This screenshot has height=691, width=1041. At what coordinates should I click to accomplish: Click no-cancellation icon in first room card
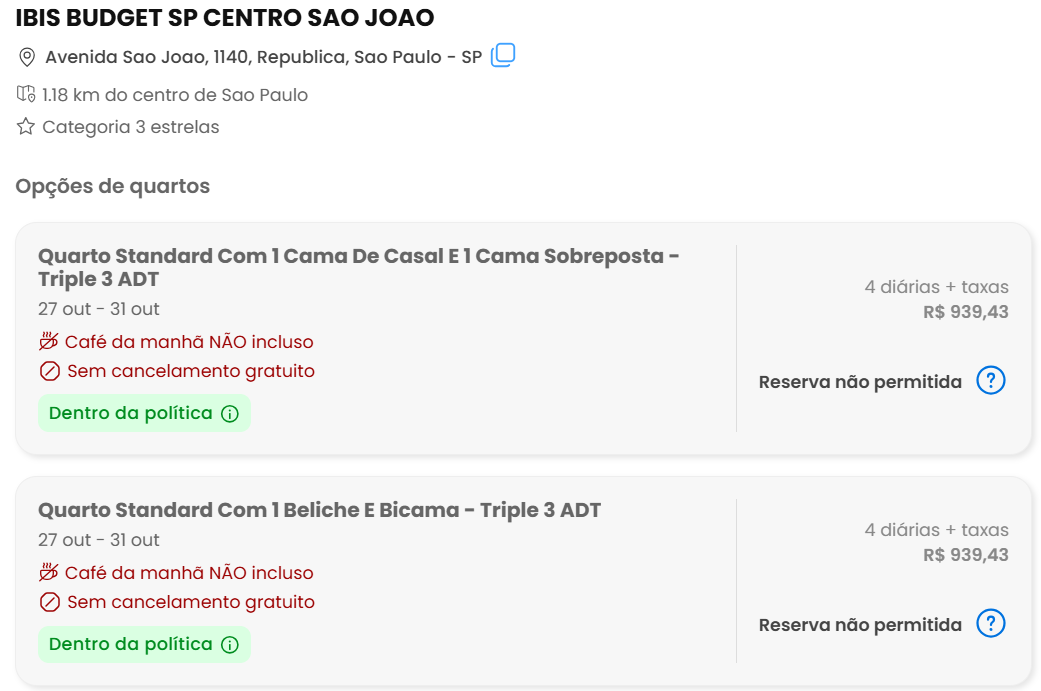pos(50,371)
